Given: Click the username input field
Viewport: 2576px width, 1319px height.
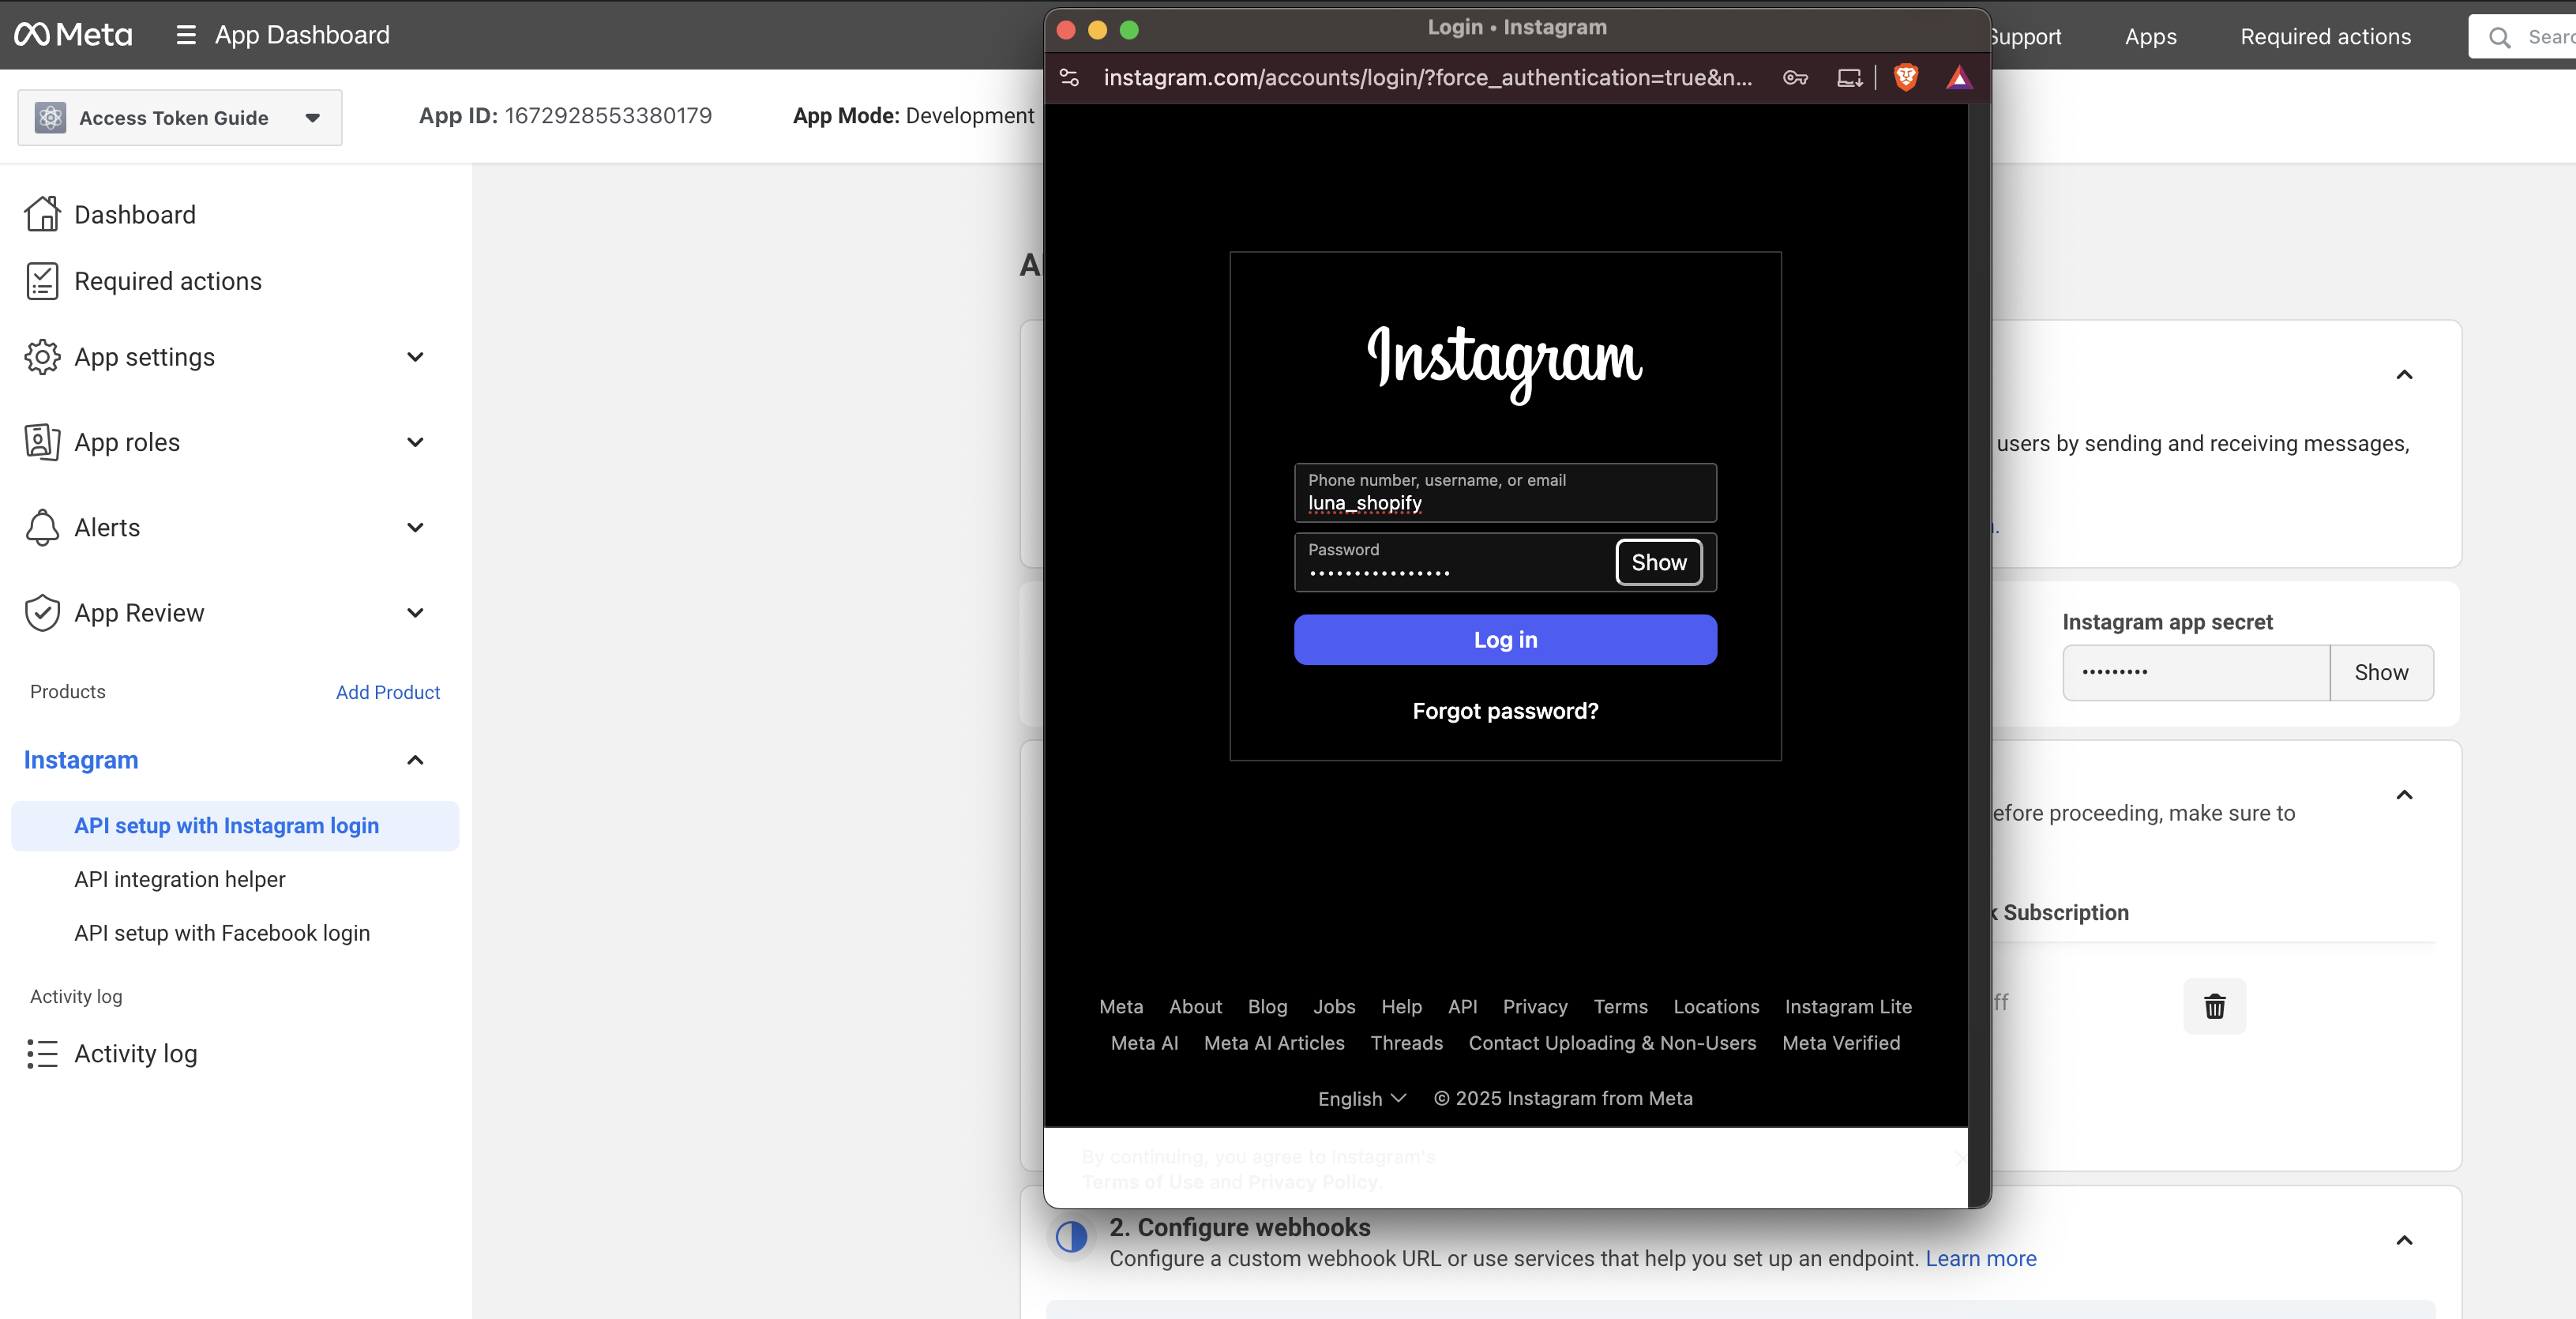Looking at the screenshot, I should [x=1504, y=493].
